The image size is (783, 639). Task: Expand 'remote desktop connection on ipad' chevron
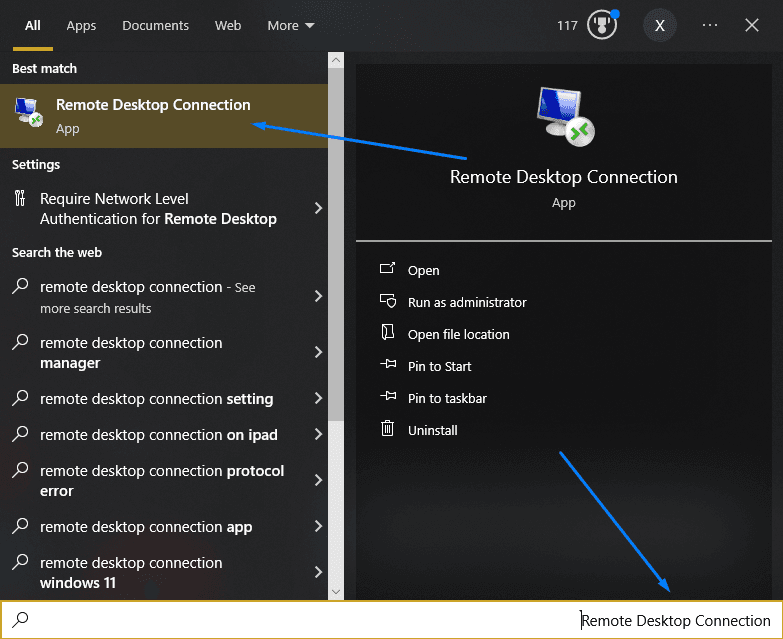click(318, 434)
